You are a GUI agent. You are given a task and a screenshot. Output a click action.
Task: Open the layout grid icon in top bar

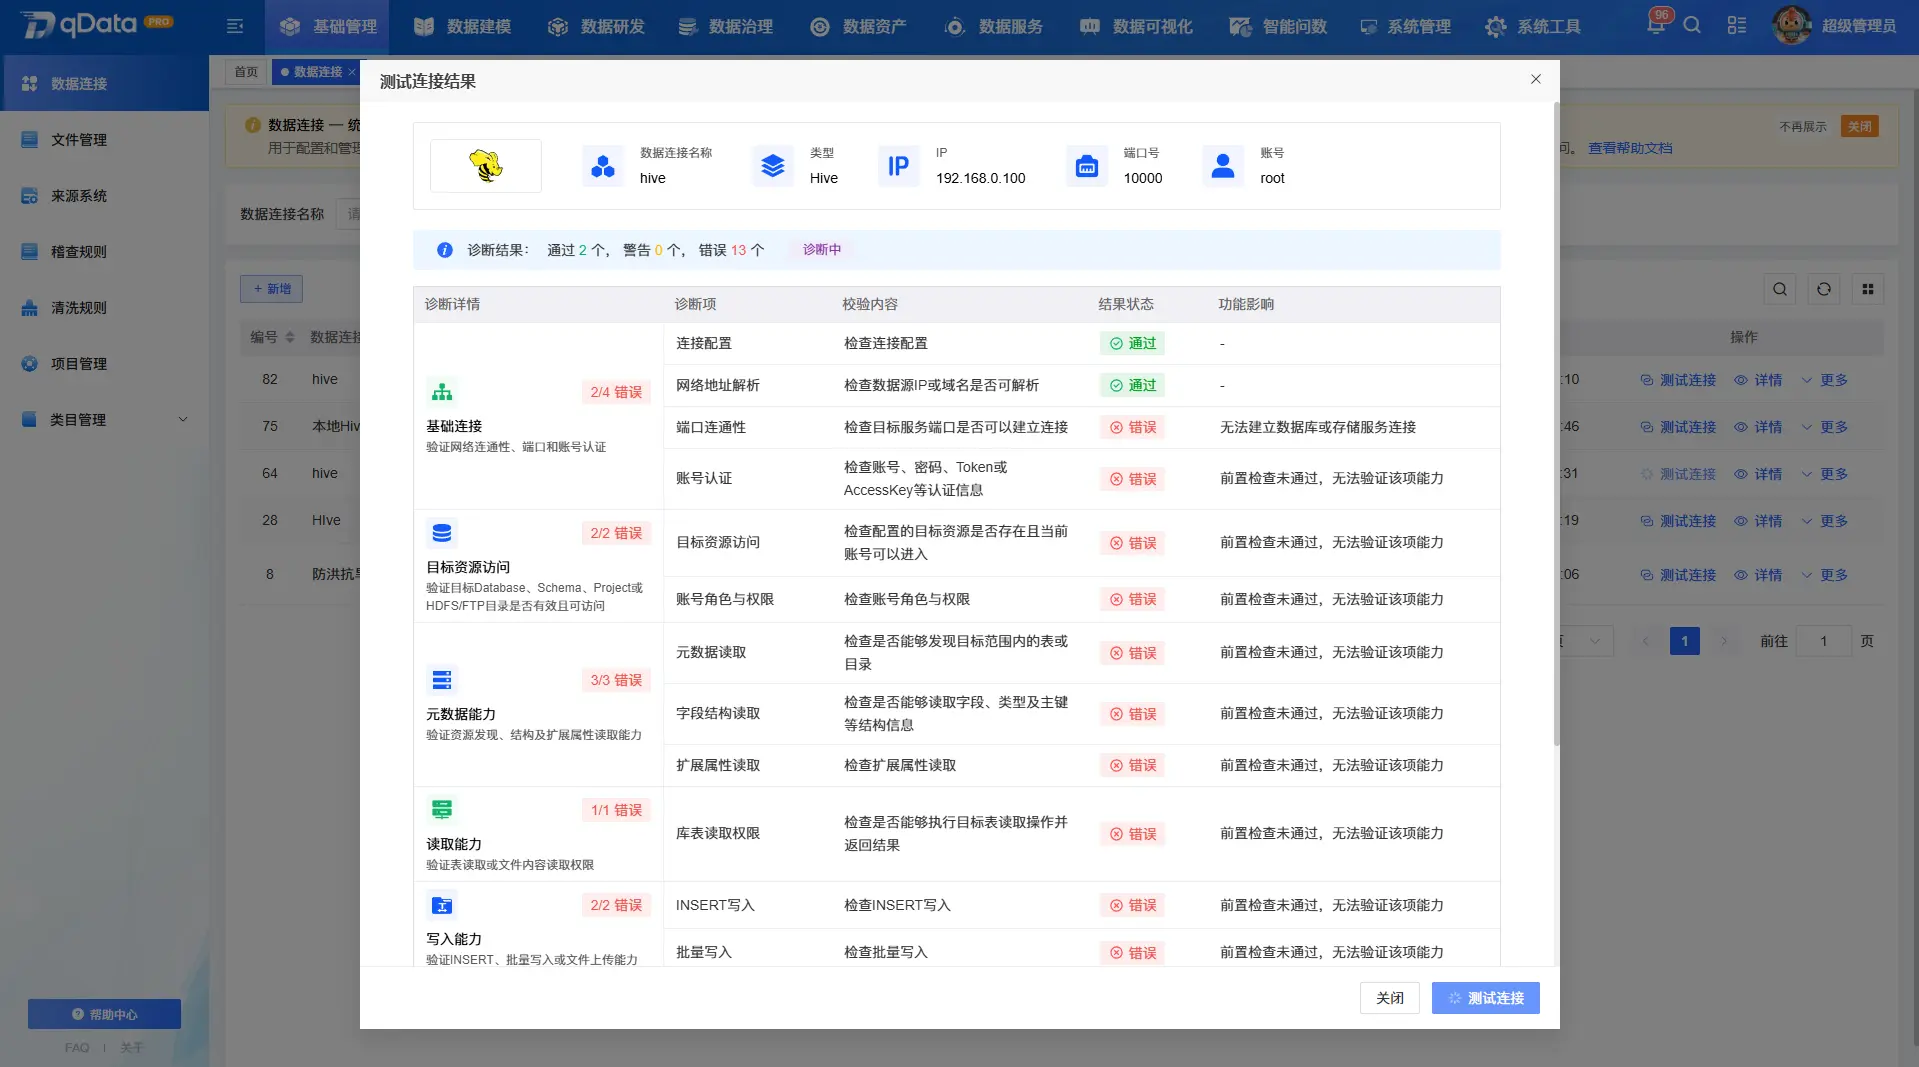[x=1737, y=25]
